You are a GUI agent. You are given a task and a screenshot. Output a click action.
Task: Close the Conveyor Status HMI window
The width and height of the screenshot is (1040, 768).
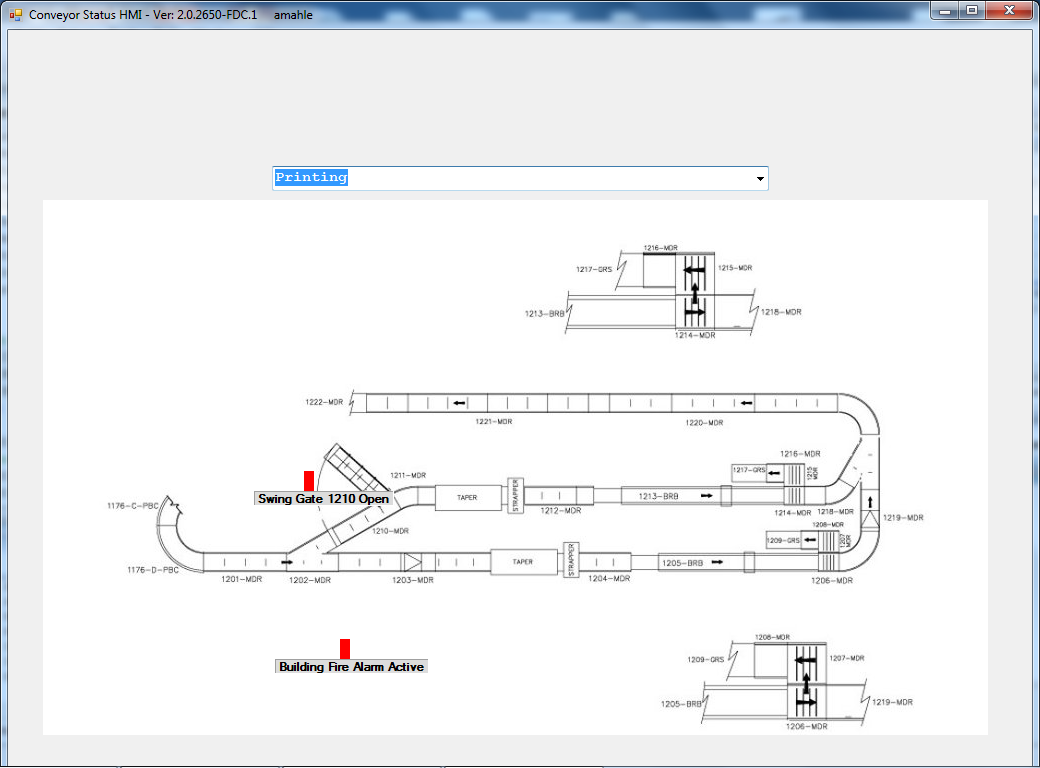(1009, 11)
